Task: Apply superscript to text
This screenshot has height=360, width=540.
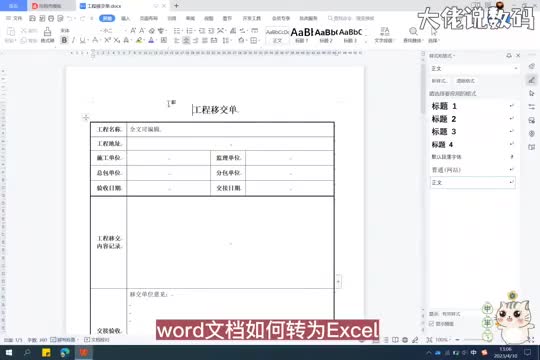Action: point(107,40)
